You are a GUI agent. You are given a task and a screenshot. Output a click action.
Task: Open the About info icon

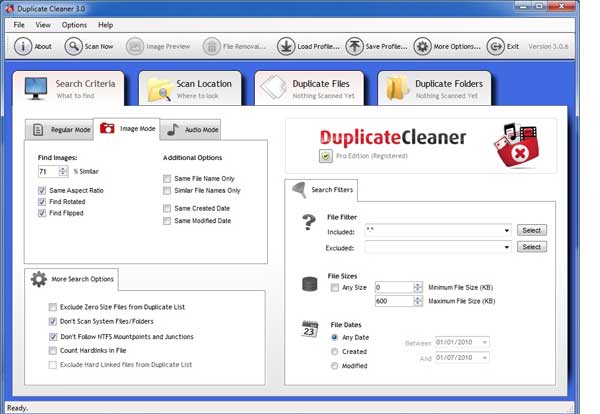23,46
